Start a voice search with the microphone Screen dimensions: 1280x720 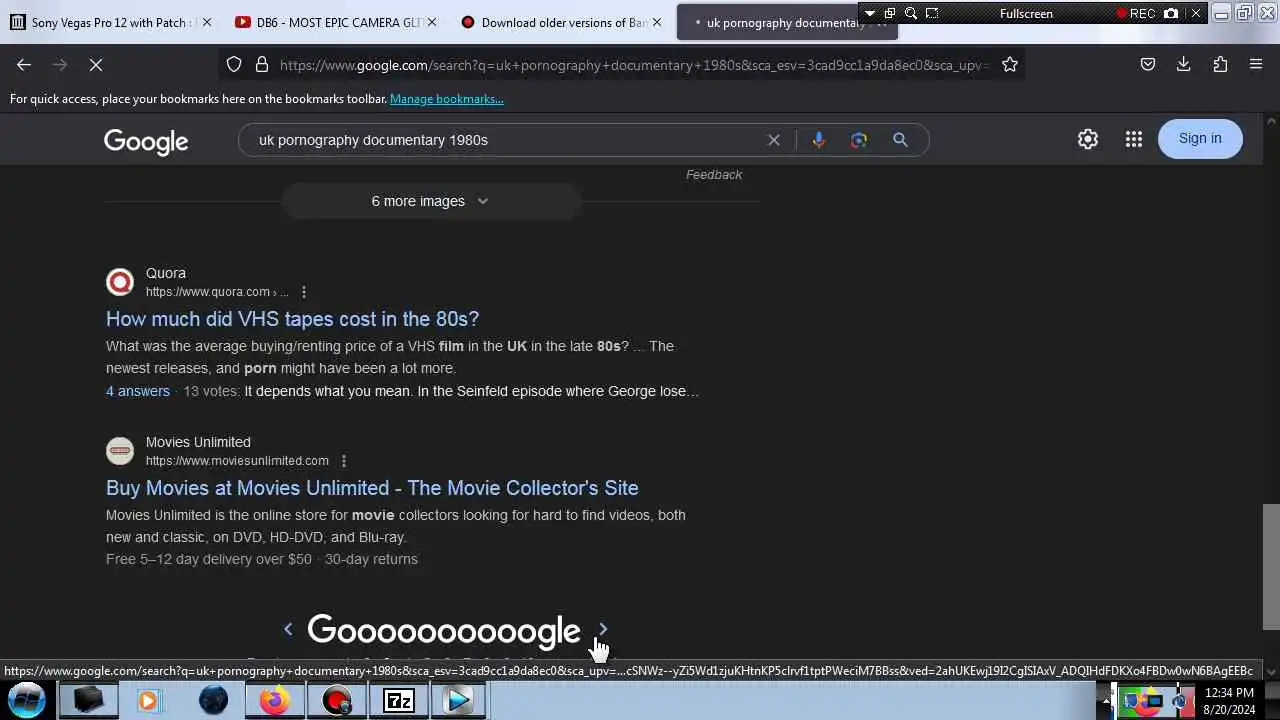pos(819,140)
